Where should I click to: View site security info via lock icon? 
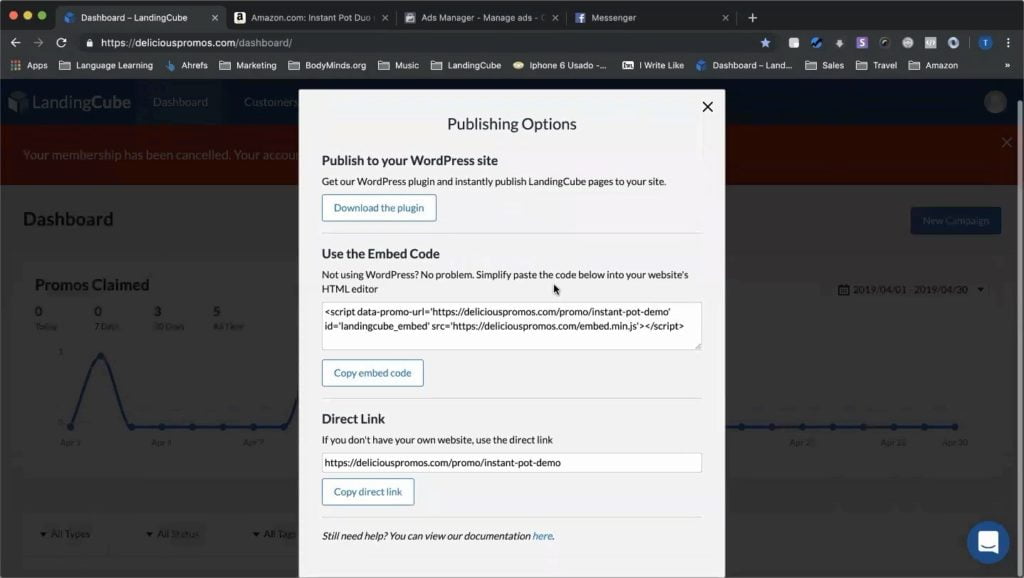pos(89,42)
